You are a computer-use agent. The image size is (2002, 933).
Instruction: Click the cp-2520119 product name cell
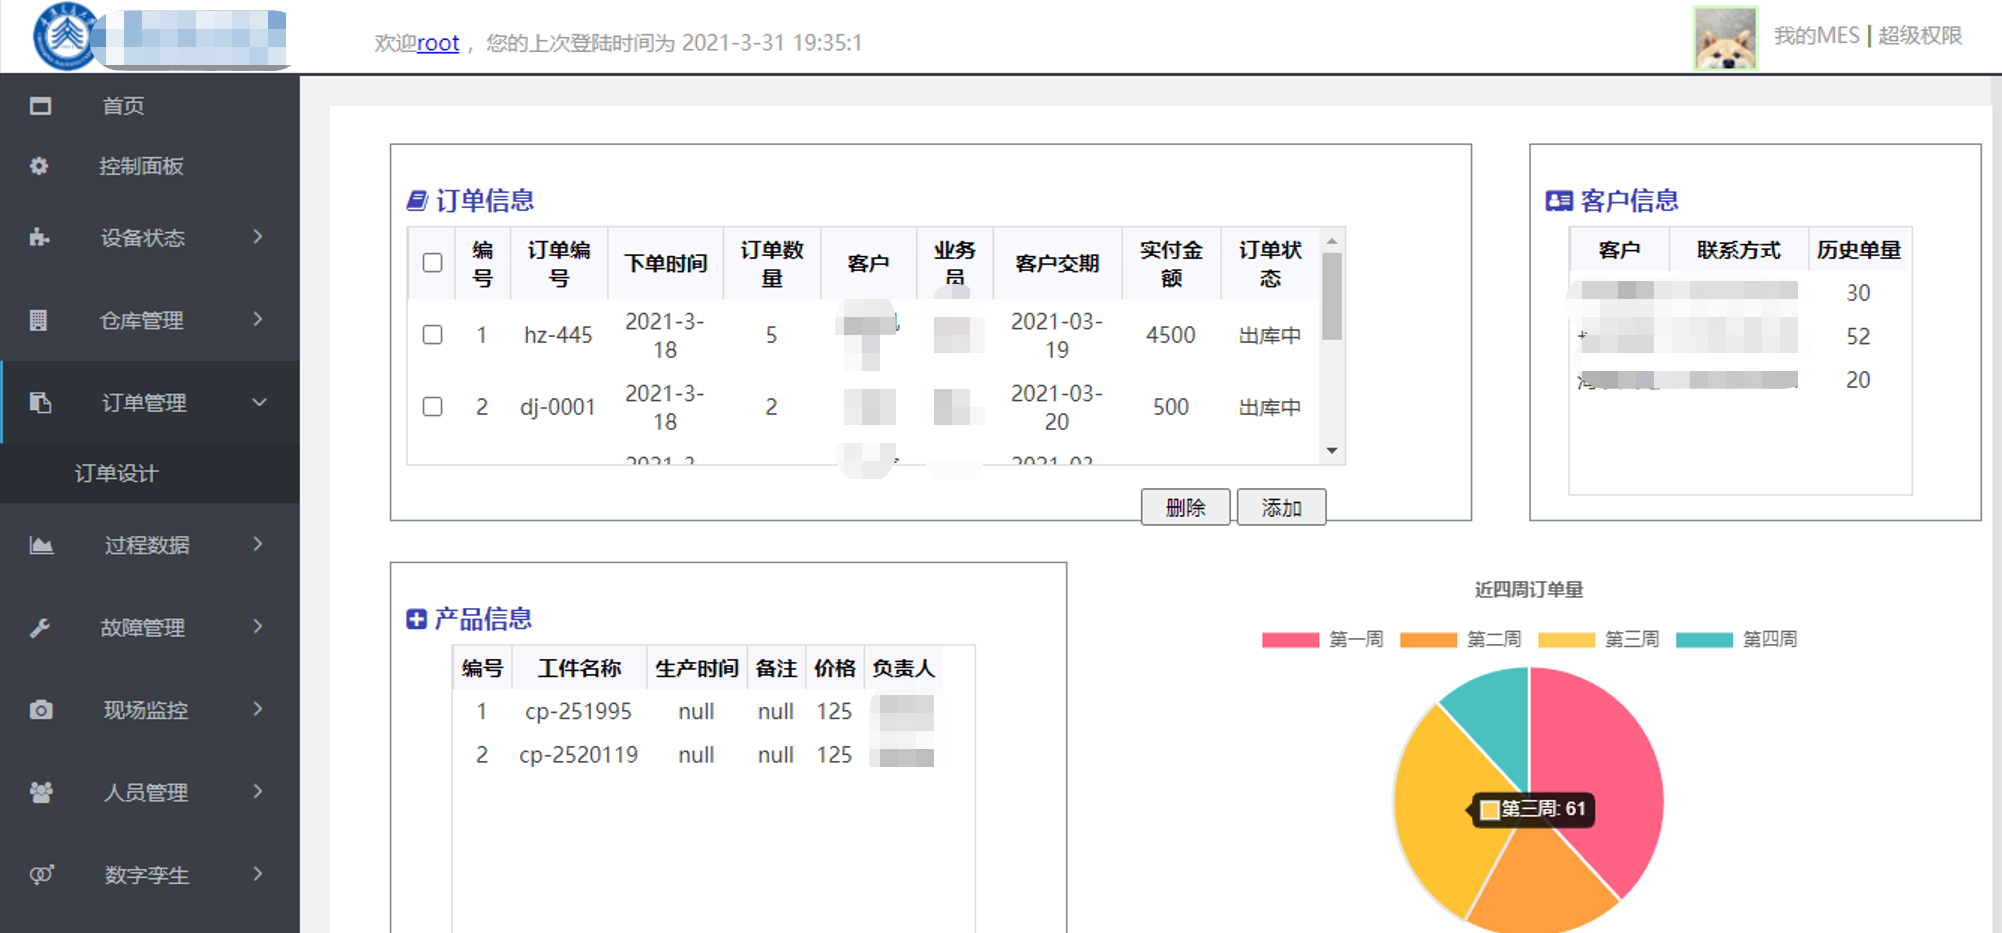click(578, 755)
